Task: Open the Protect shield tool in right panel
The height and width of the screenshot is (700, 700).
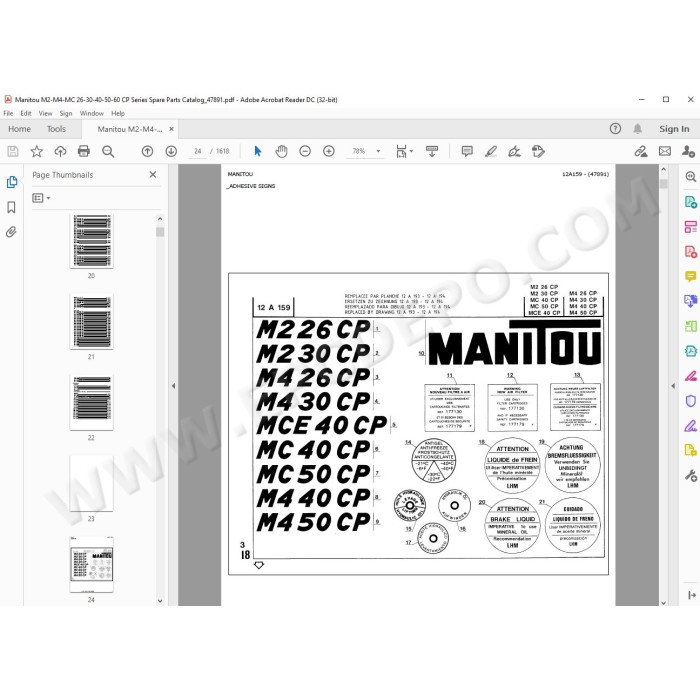Action: click(691, 401)
